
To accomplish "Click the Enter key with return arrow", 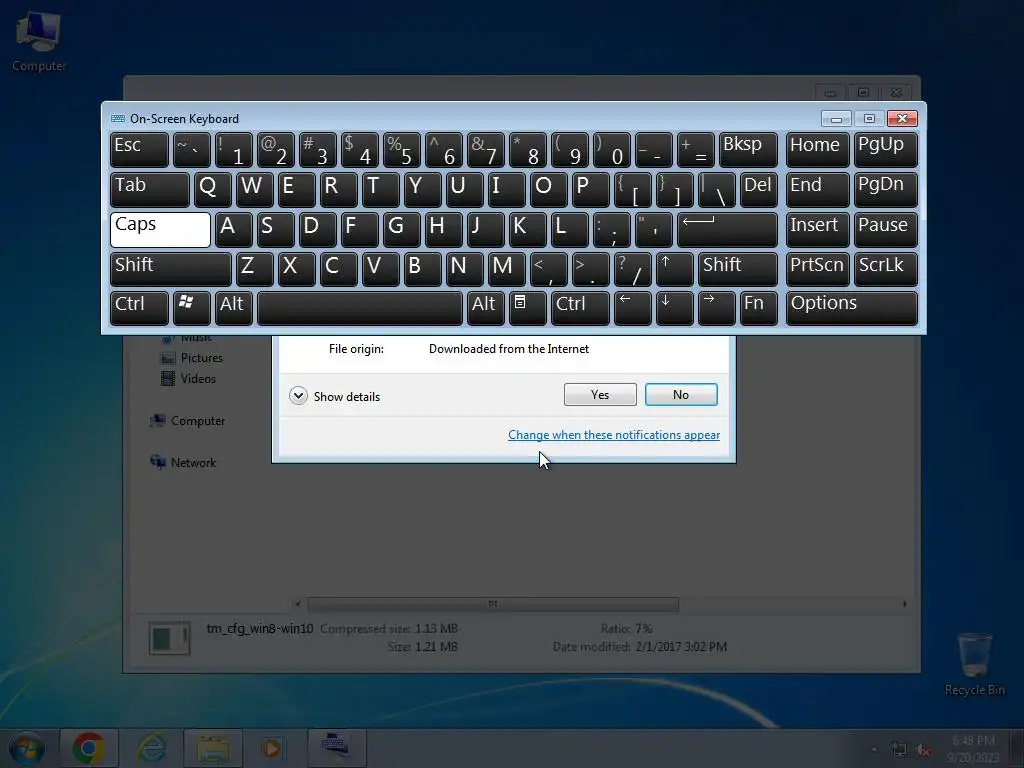I will pos(728,229).
